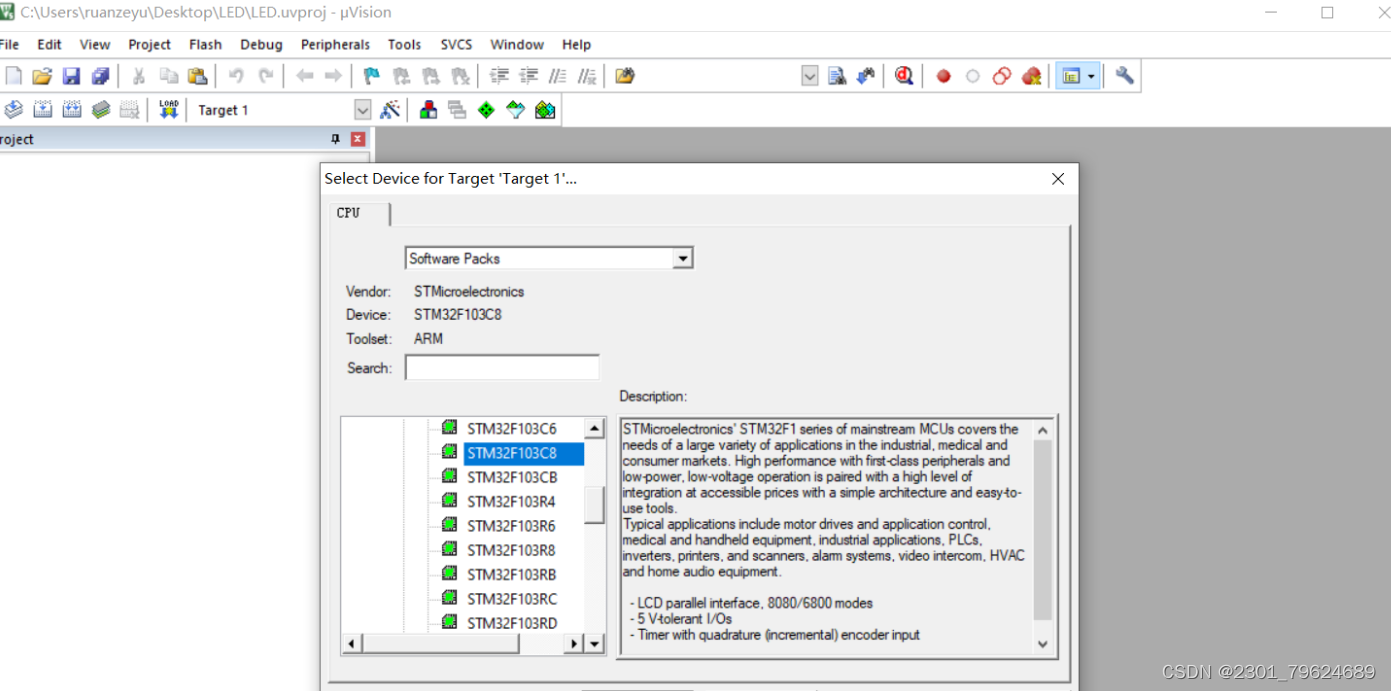
Task: Open SVCS menu
Action: pos(456,44)
